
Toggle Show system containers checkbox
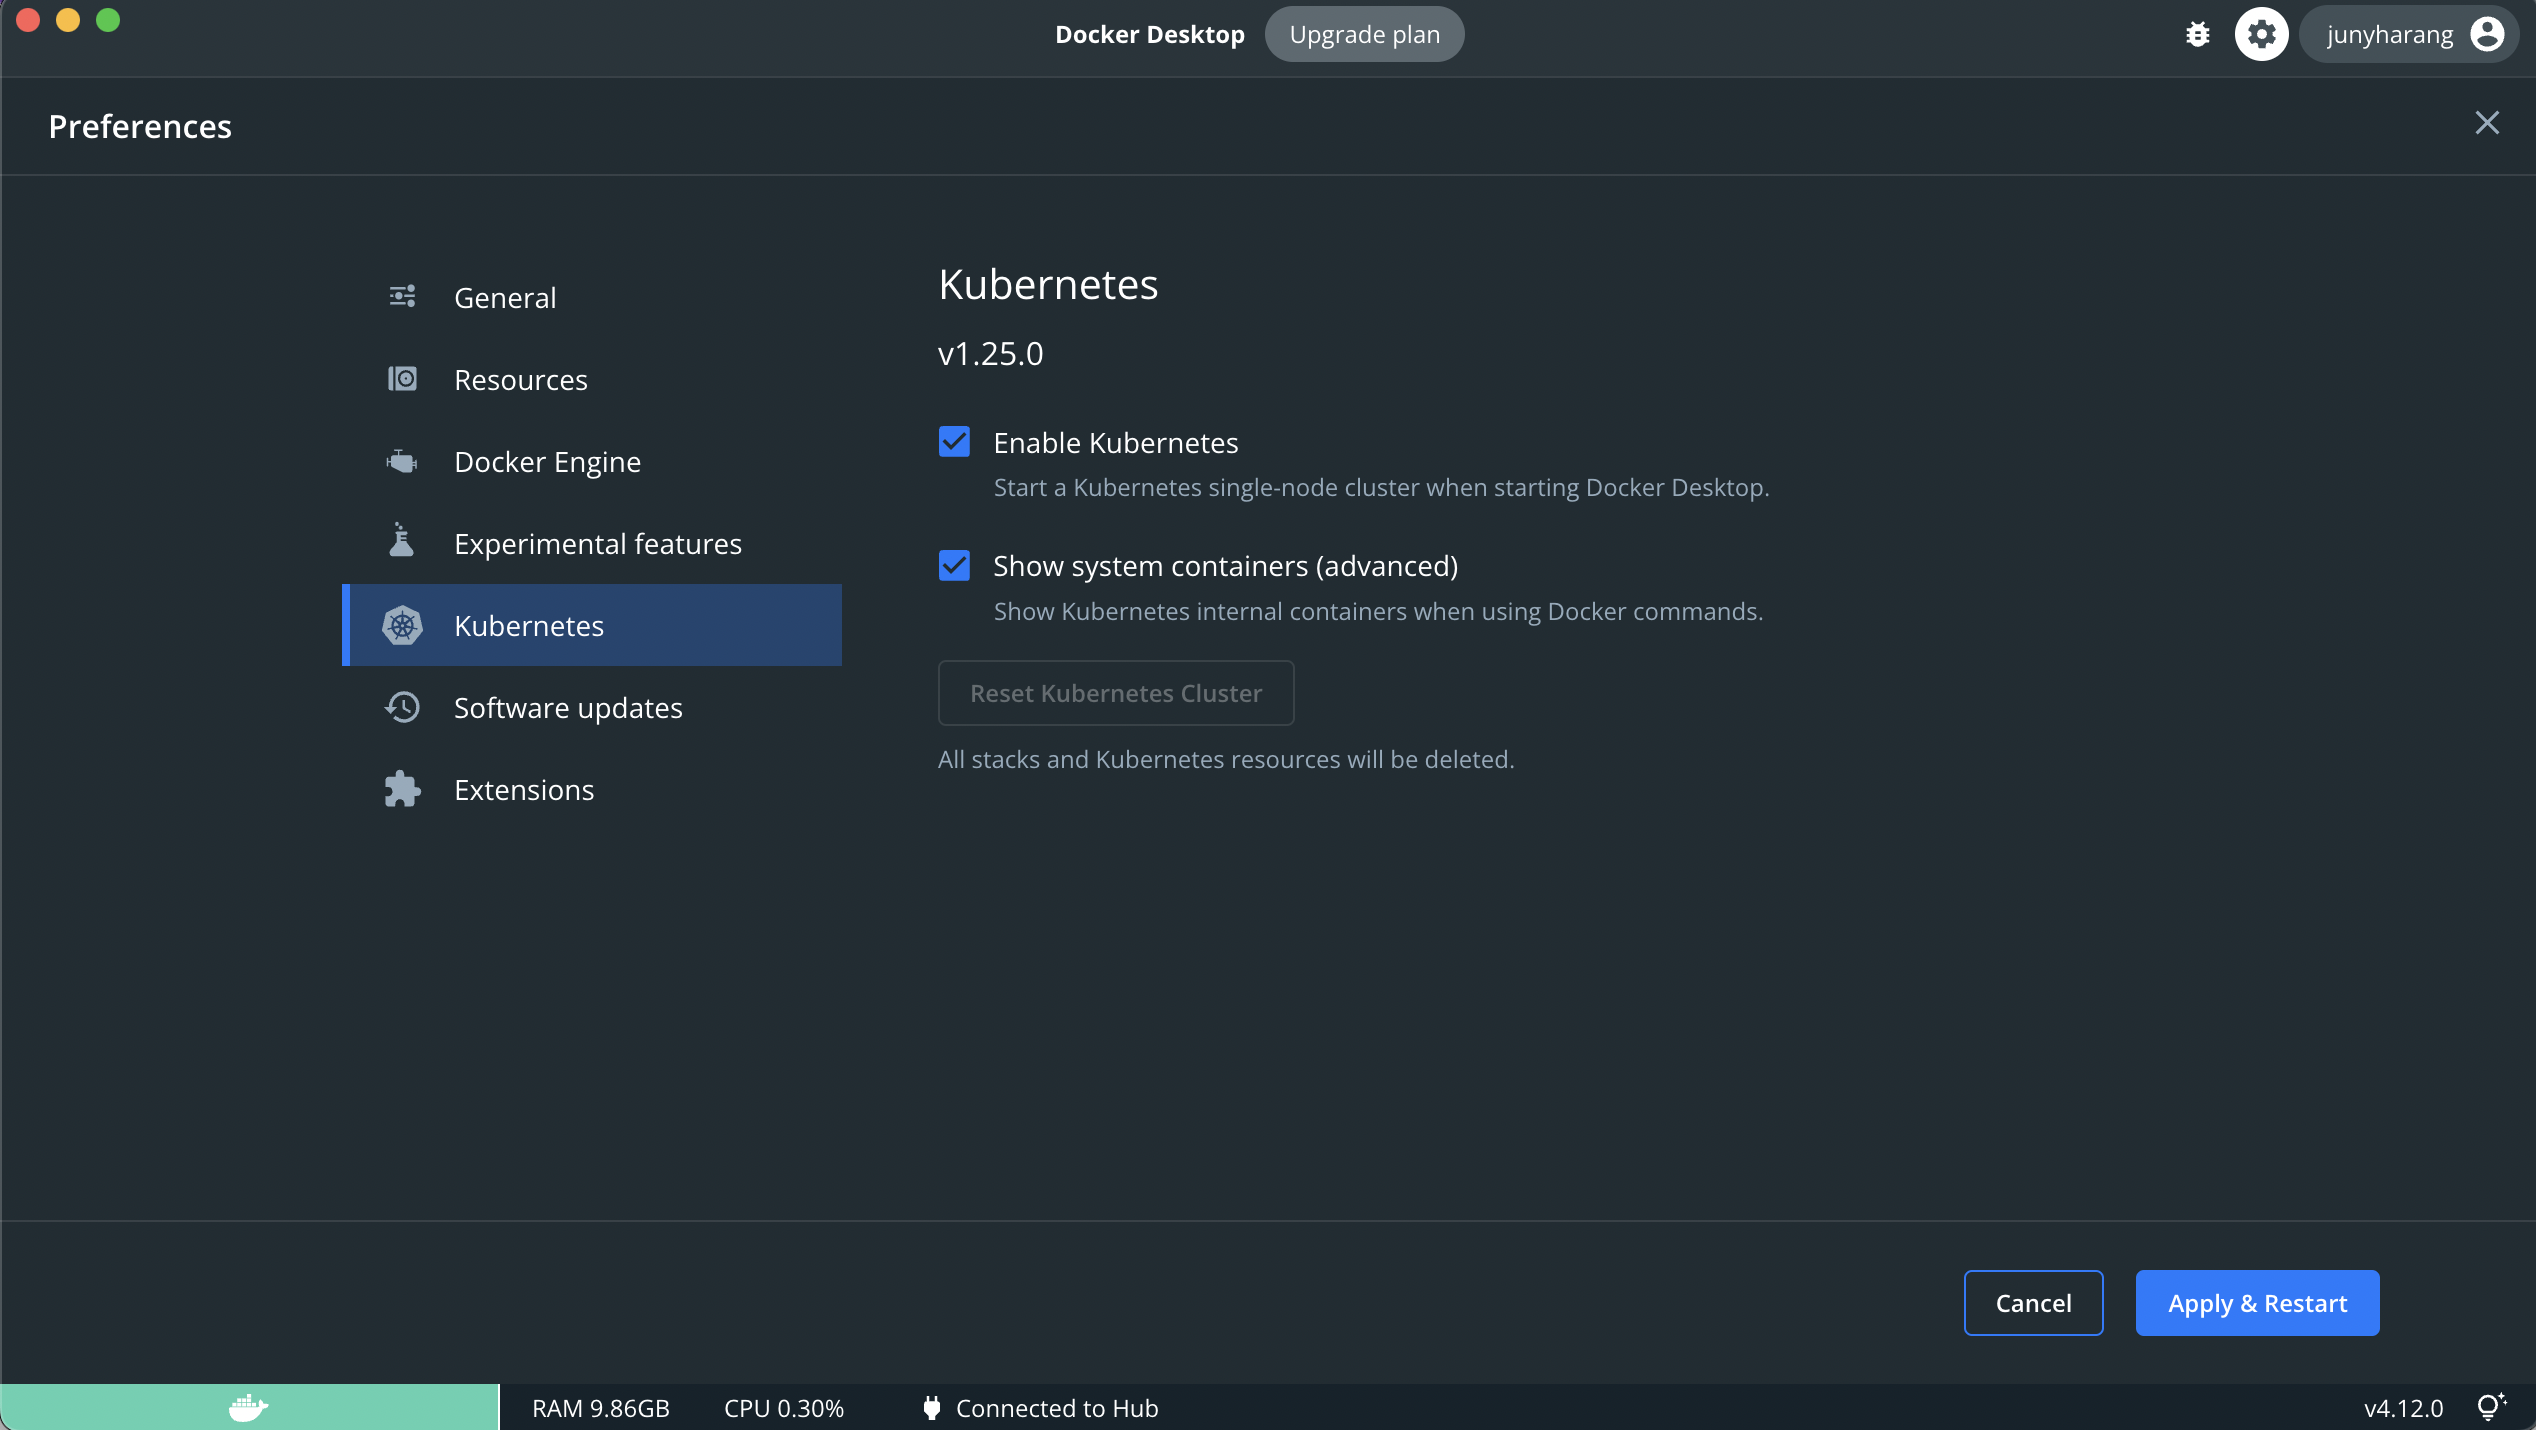coord(954,566)
